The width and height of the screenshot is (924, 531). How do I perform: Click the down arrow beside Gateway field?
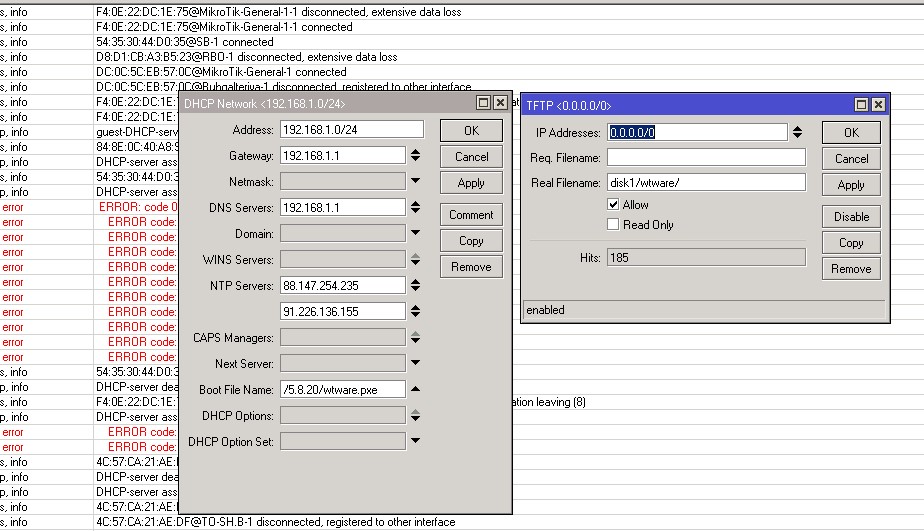[416, 160]
